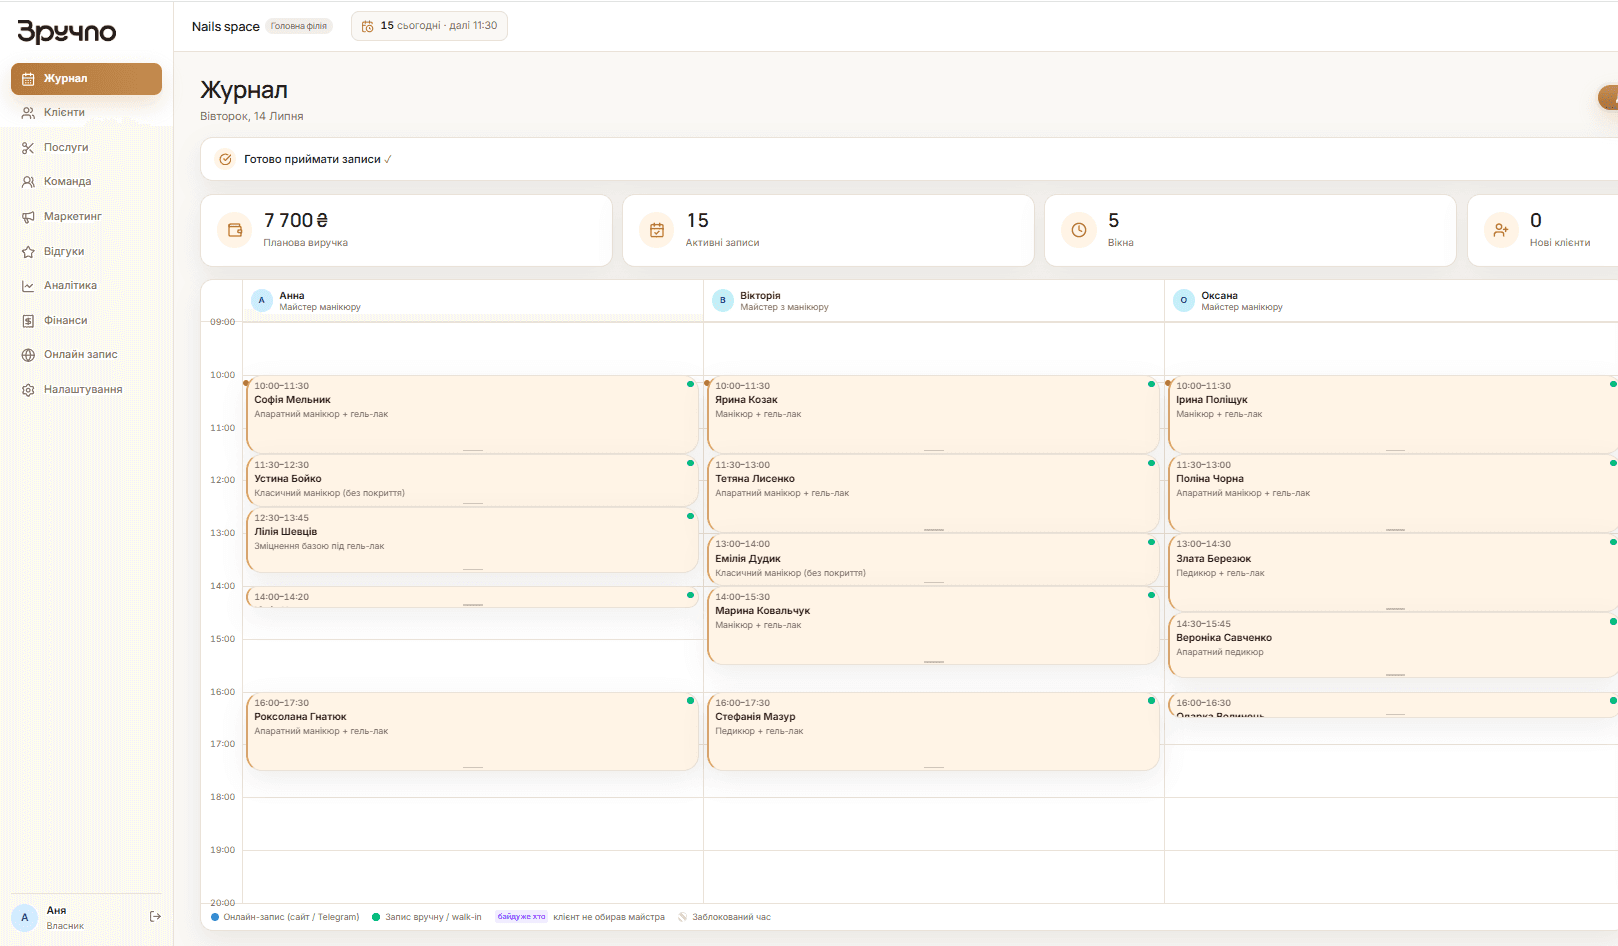Screen dimensions: 1618x946
Task: Open Налаштування gear icon
Action: pyautogui.click(x=28, y=390)
